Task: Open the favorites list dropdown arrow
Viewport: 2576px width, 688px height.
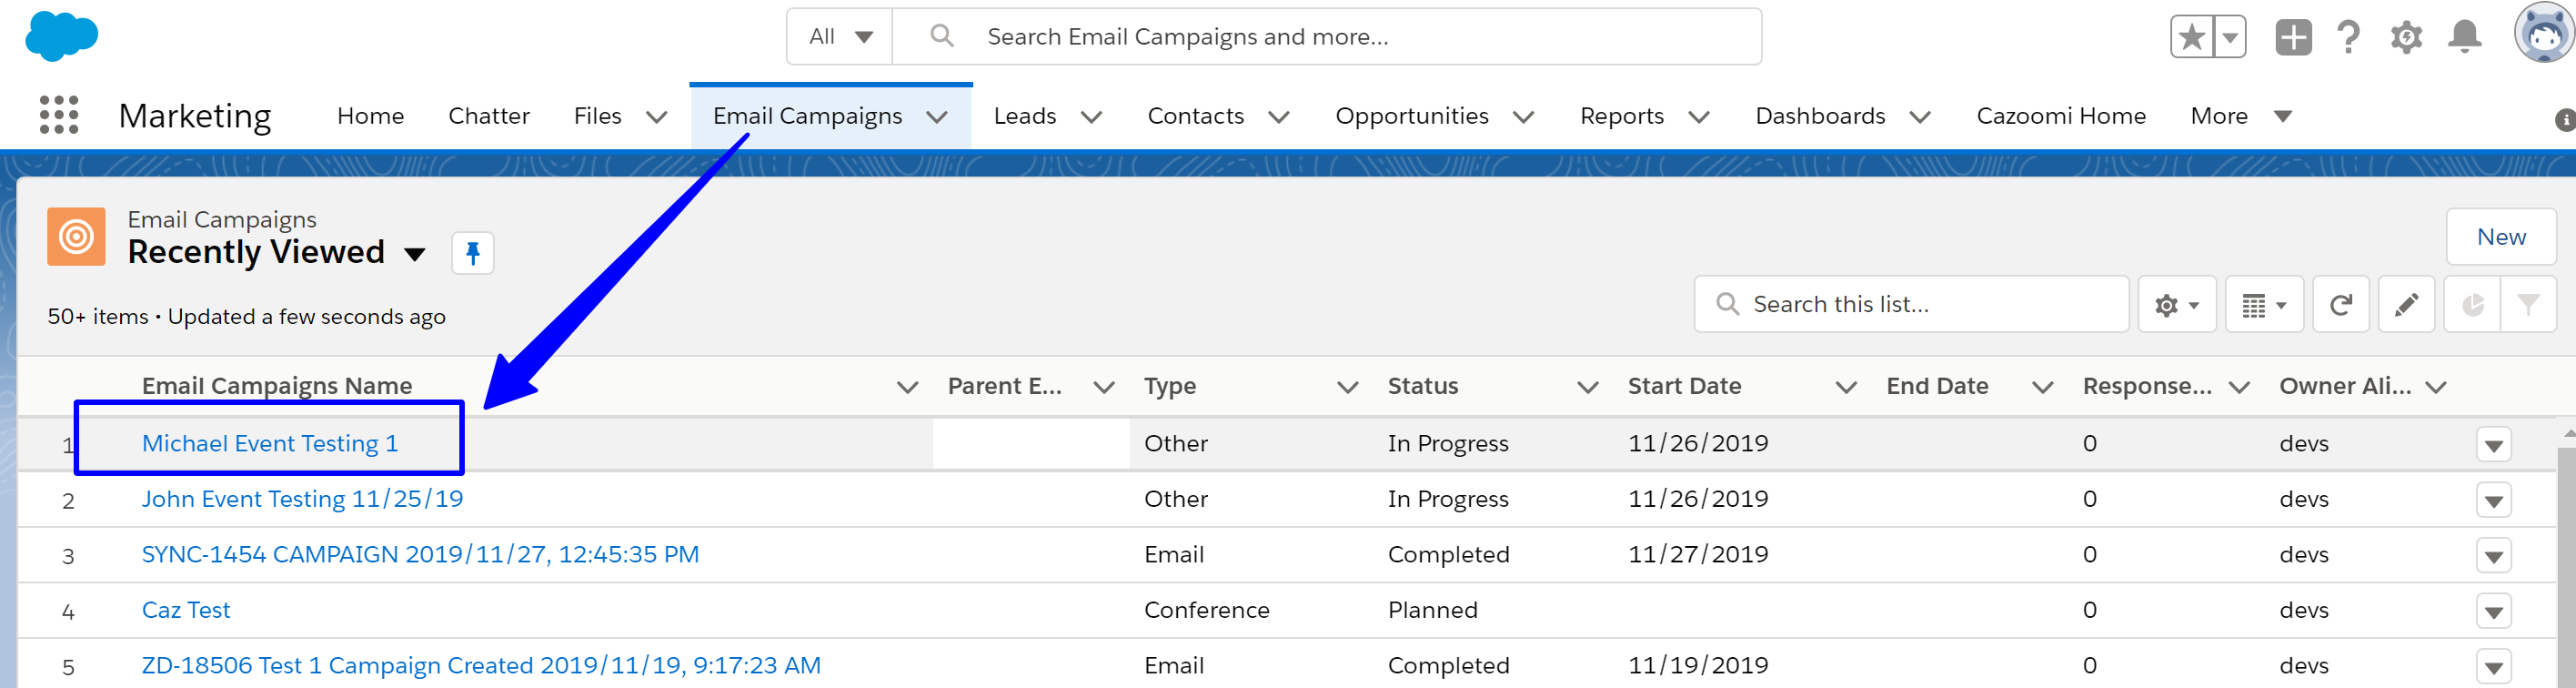Action: [2230, 37]
